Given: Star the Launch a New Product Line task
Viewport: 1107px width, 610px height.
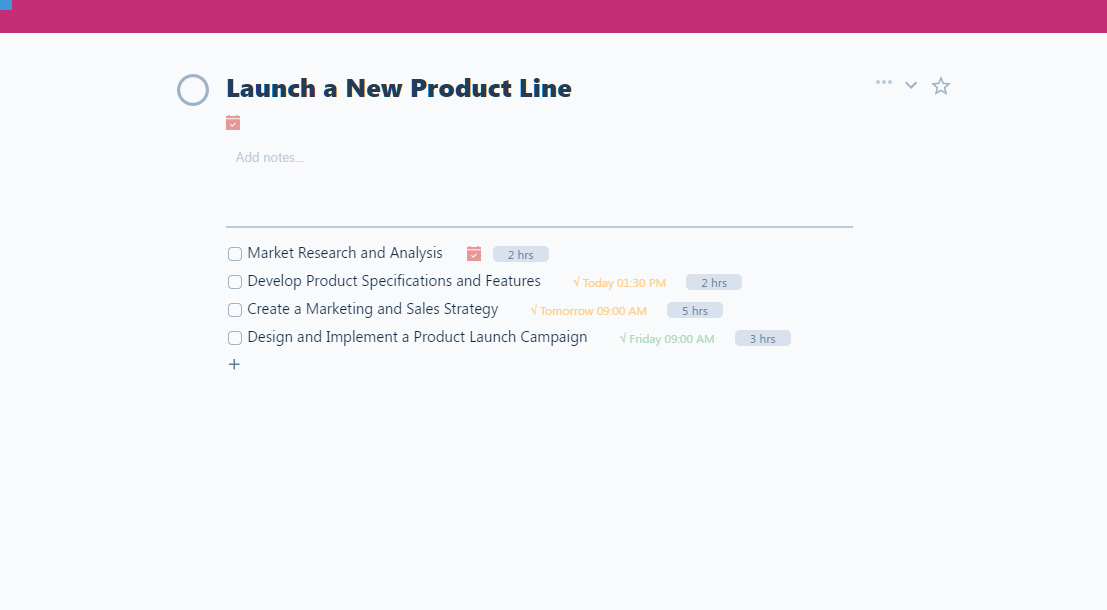Looking at the screenshot, I should tap(941, 86).
